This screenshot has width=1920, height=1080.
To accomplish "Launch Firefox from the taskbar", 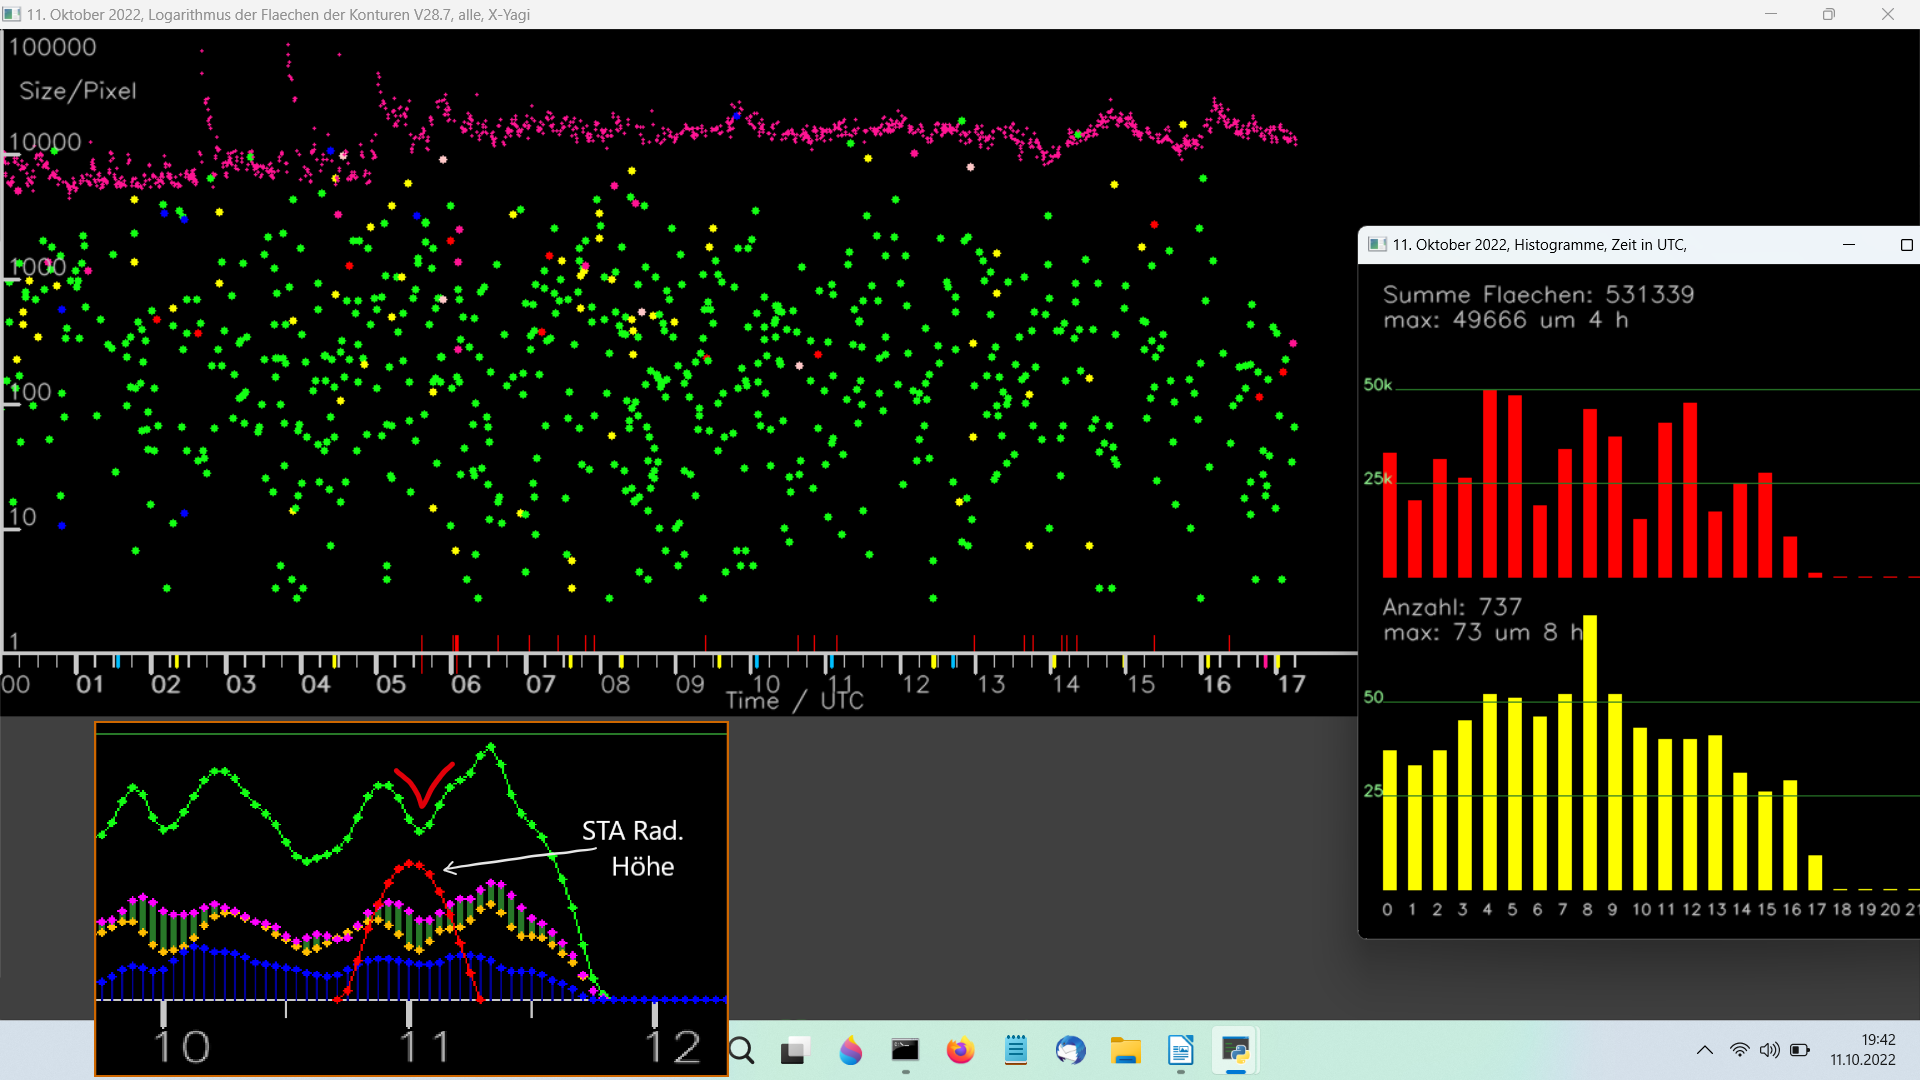I will [x=960, y=1051].
